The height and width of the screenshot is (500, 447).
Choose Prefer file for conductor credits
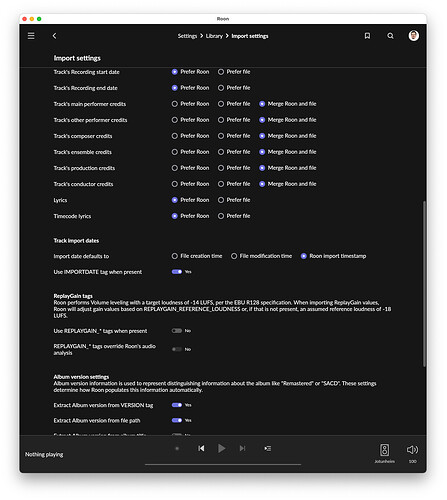click(x=234, y=184)
